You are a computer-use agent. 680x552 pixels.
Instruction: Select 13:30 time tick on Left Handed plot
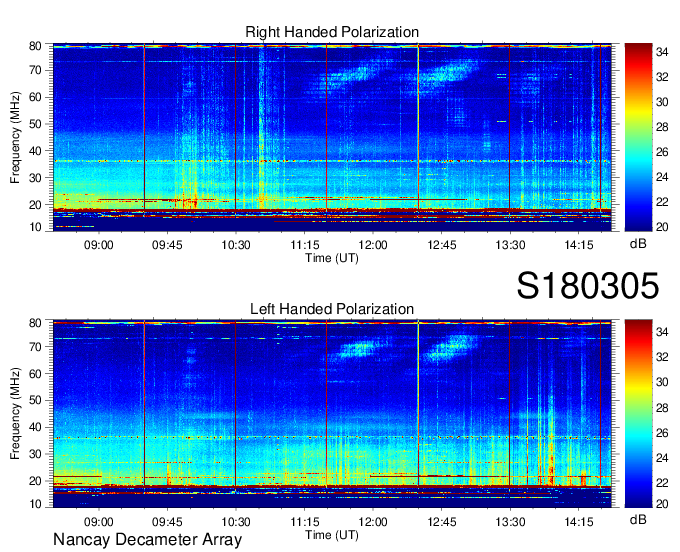pyautogui.click(x=510, y=522)
